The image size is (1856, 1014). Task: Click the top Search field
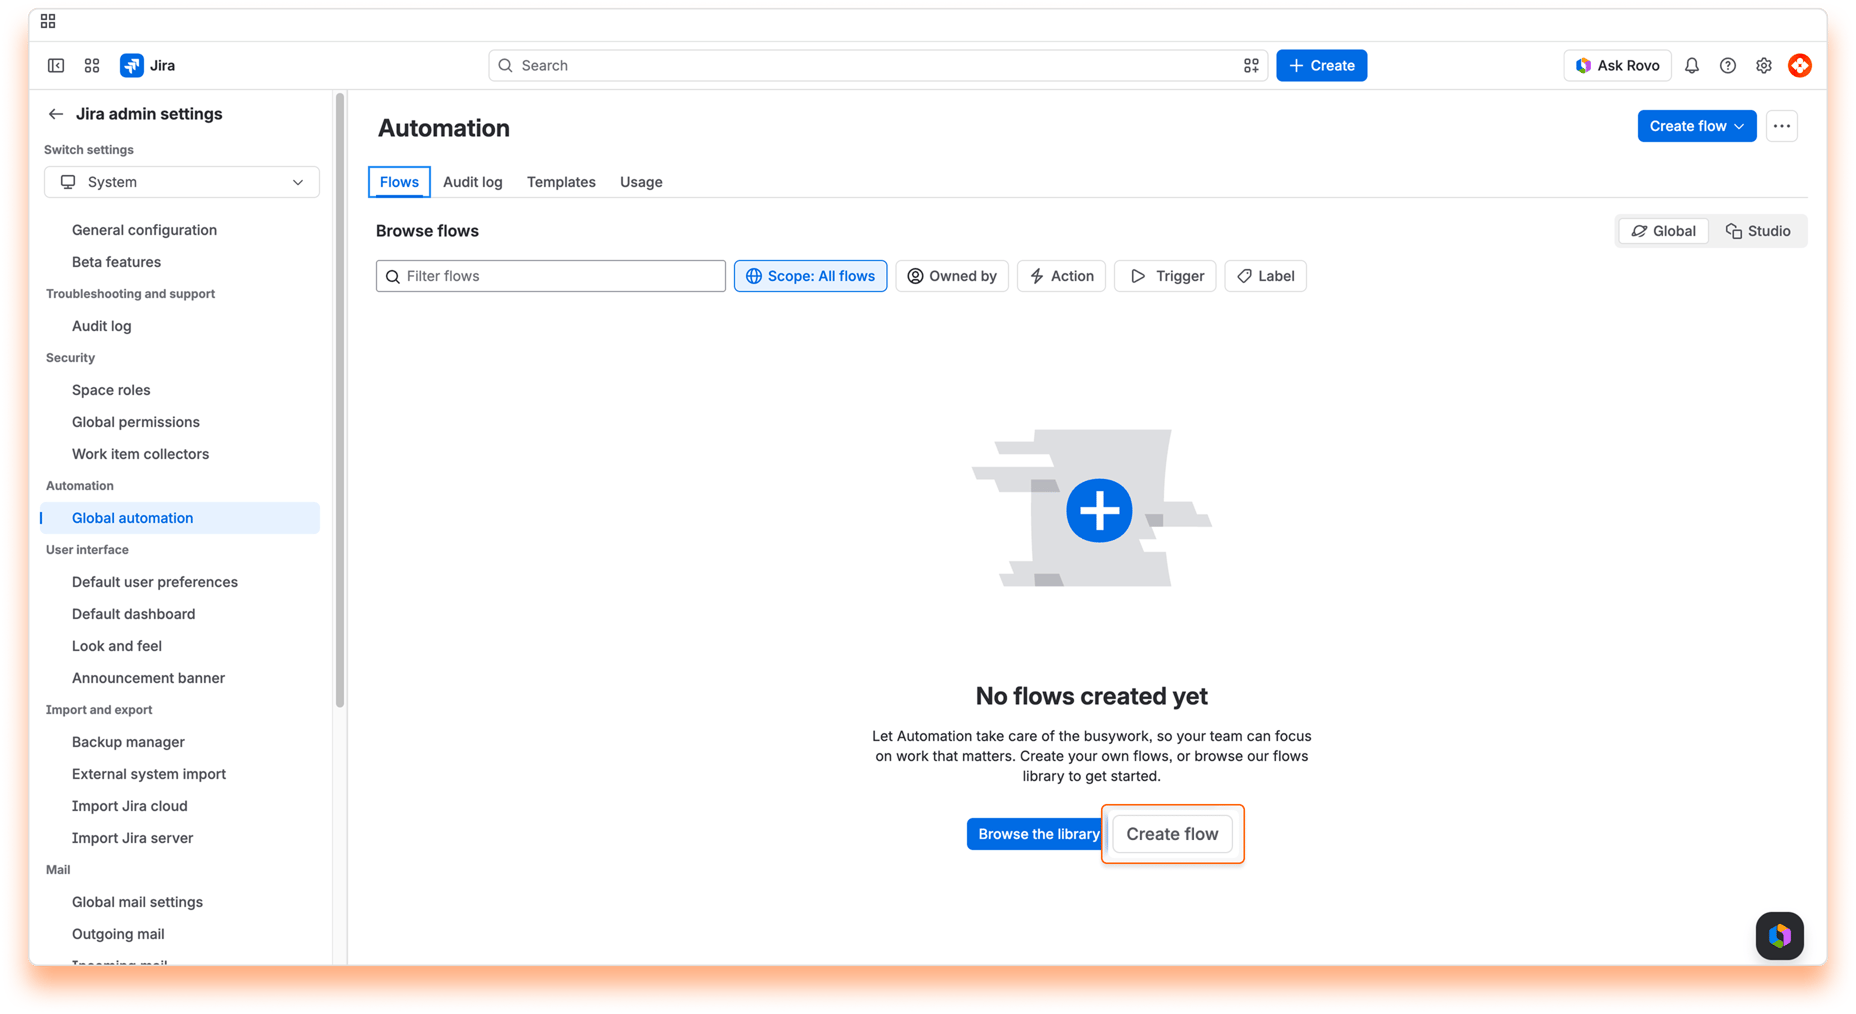click(878, 66)
